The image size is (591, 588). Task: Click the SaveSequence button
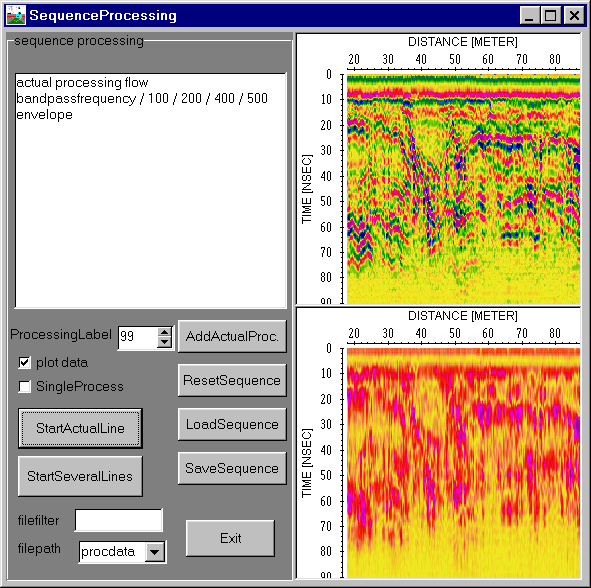[232, 469]
